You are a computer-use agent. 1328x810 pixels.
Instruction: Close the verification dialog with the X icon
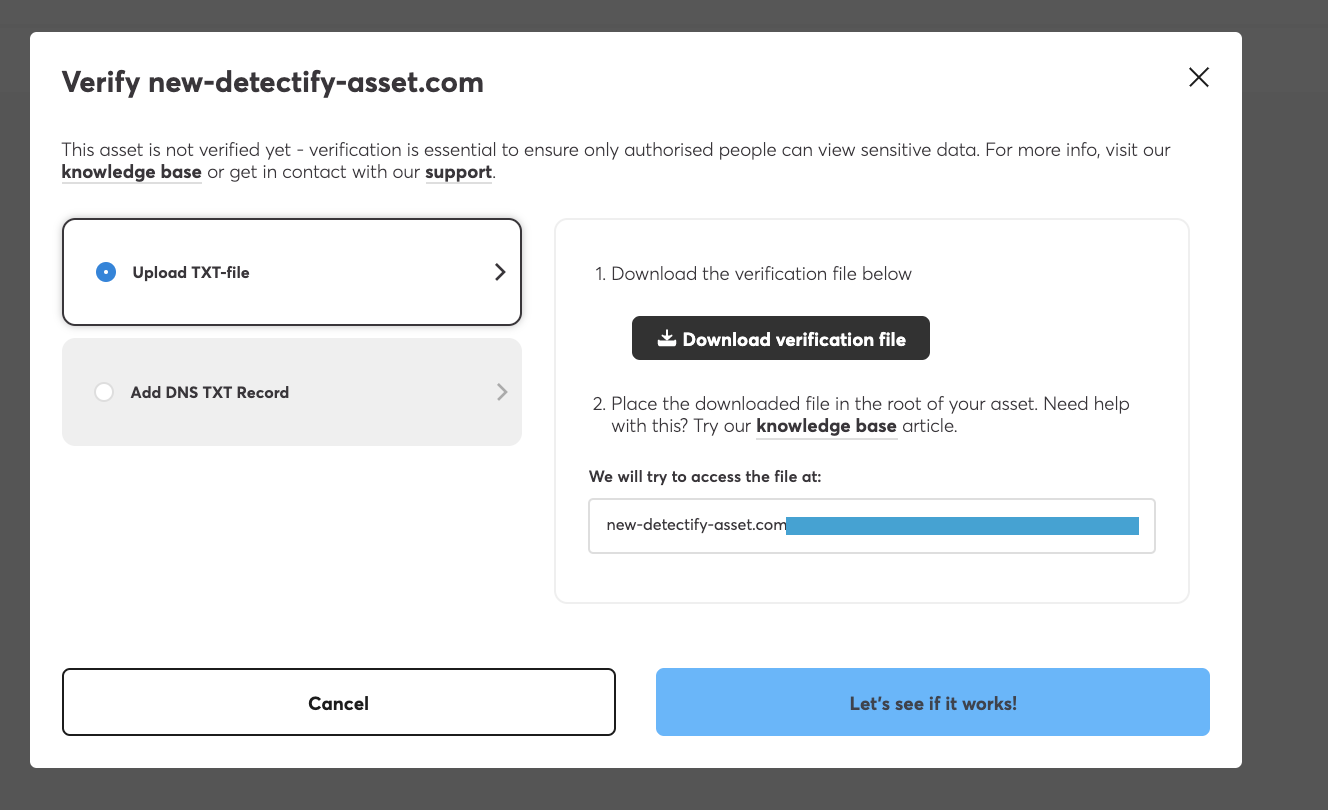[x=1198, y=77]
